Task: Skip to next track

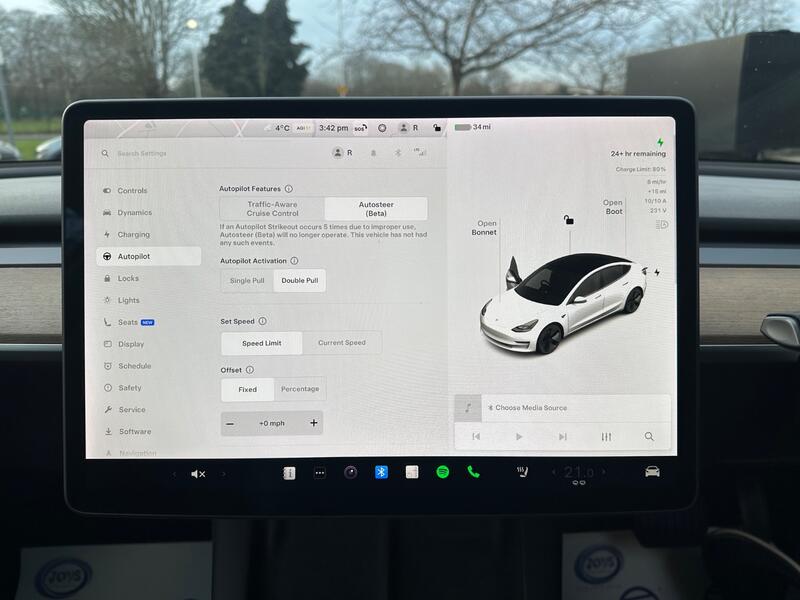Action: pos(563,437)
